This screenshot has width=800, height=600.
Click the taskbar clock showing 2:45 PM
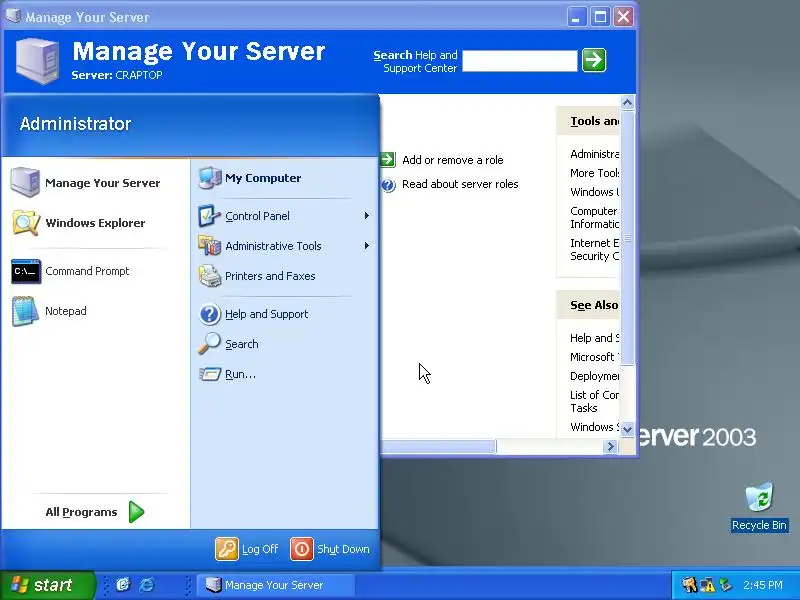click(762, 585)
